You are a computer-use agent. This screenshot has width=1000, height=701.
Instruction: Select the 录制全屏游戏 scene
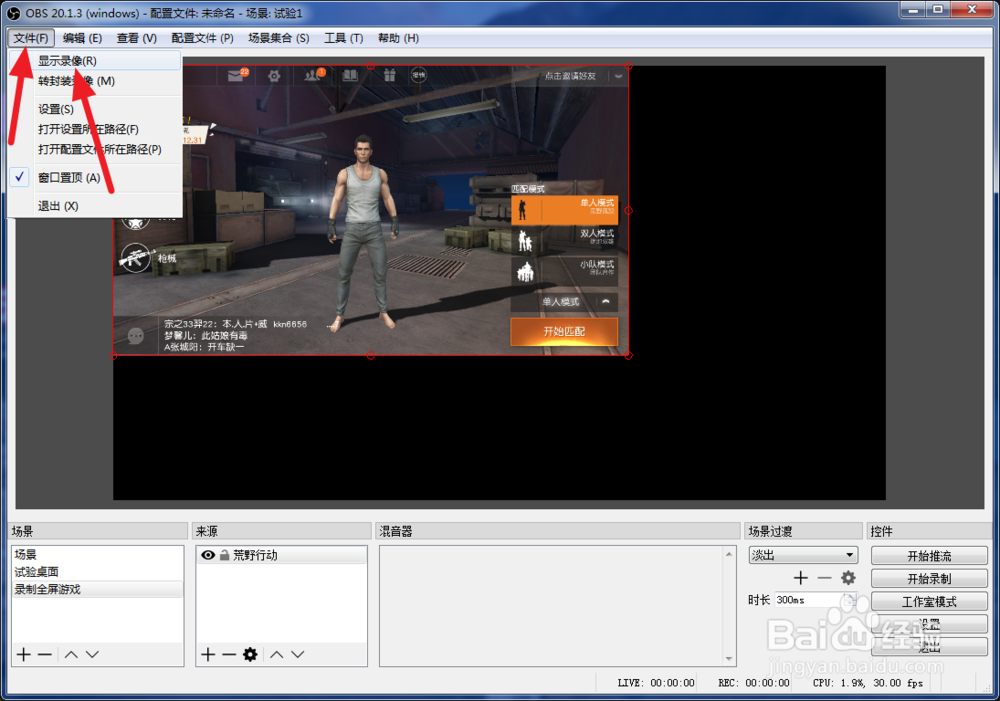pos(97,589)
